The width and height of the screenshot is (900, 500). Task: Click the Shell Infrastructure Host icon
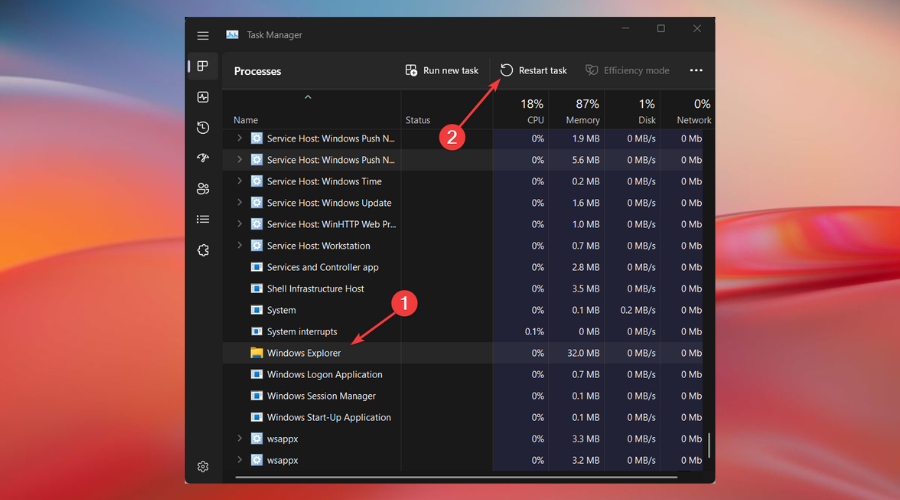[x=257, y=289]
